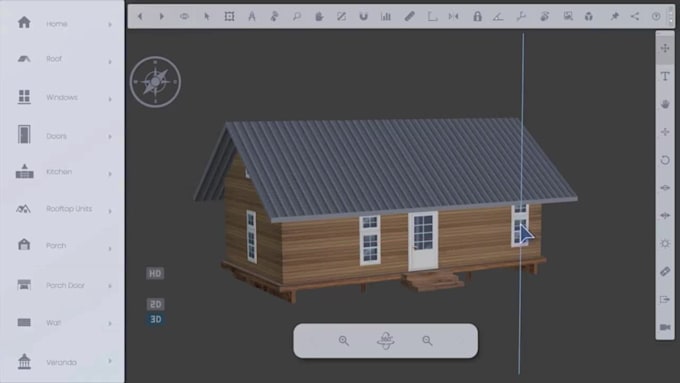The image size is (680, 383).
Task: Select the pointer cursor tool
Action: coord(207,16)
